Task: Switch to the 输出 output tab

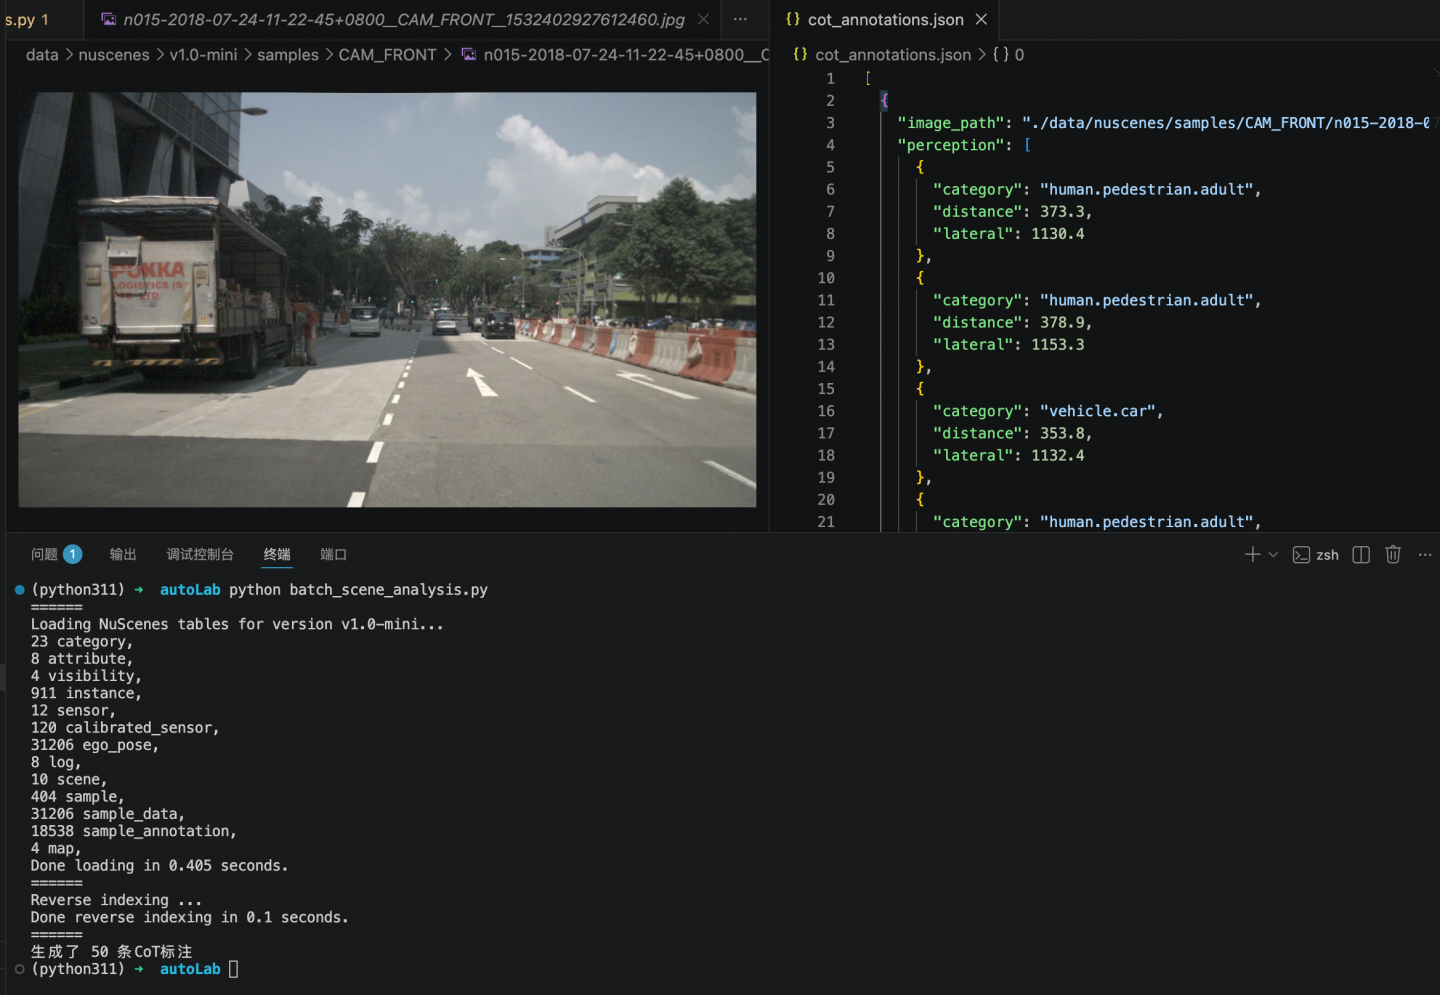Action: [x=123, y=554]
